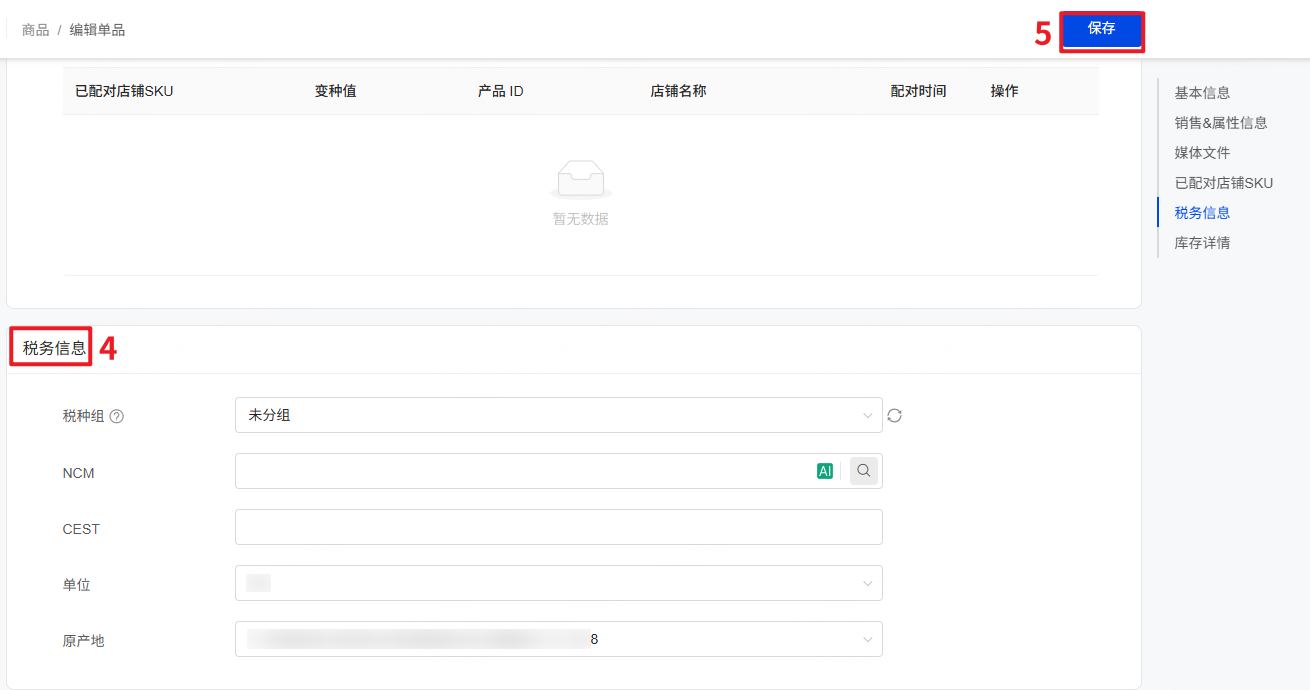Select 已配对店铺SKU in the right sidebar navigation
This screenshot has height=690, width=1310.
[x=1223, y=183]
